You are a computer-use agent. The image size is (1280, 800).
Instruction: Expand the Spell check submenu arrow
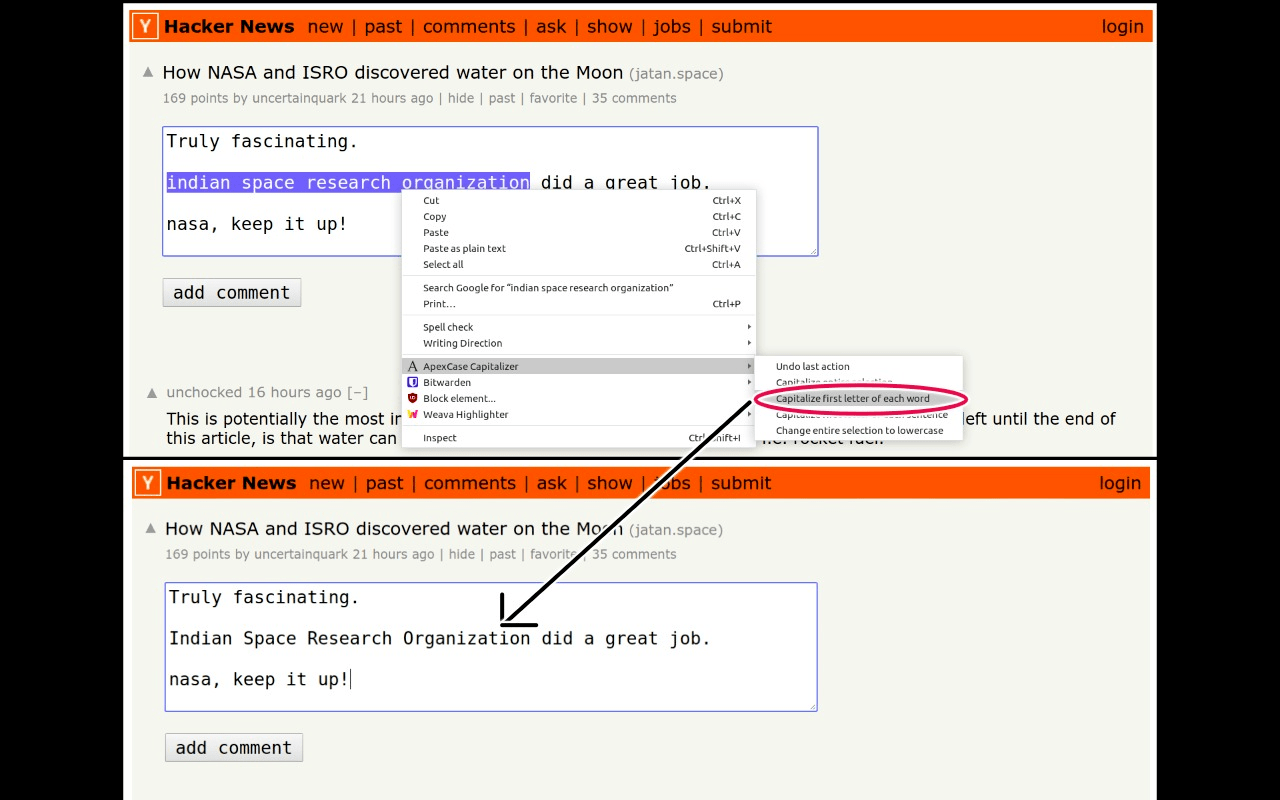click(749, 327)
